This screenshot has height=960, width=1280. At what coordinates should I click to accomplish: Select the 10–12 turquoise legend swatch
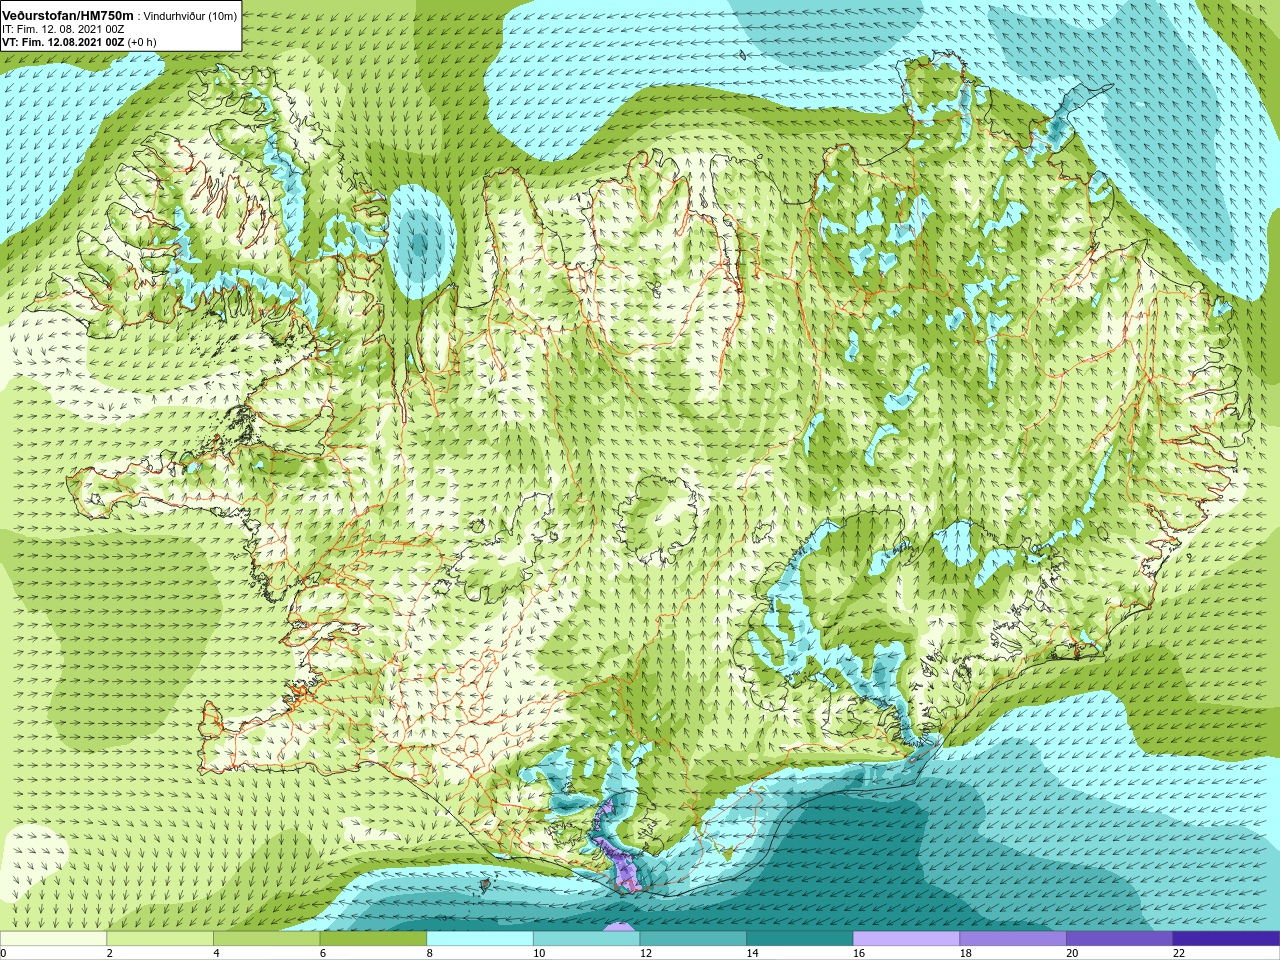(586, 938)
